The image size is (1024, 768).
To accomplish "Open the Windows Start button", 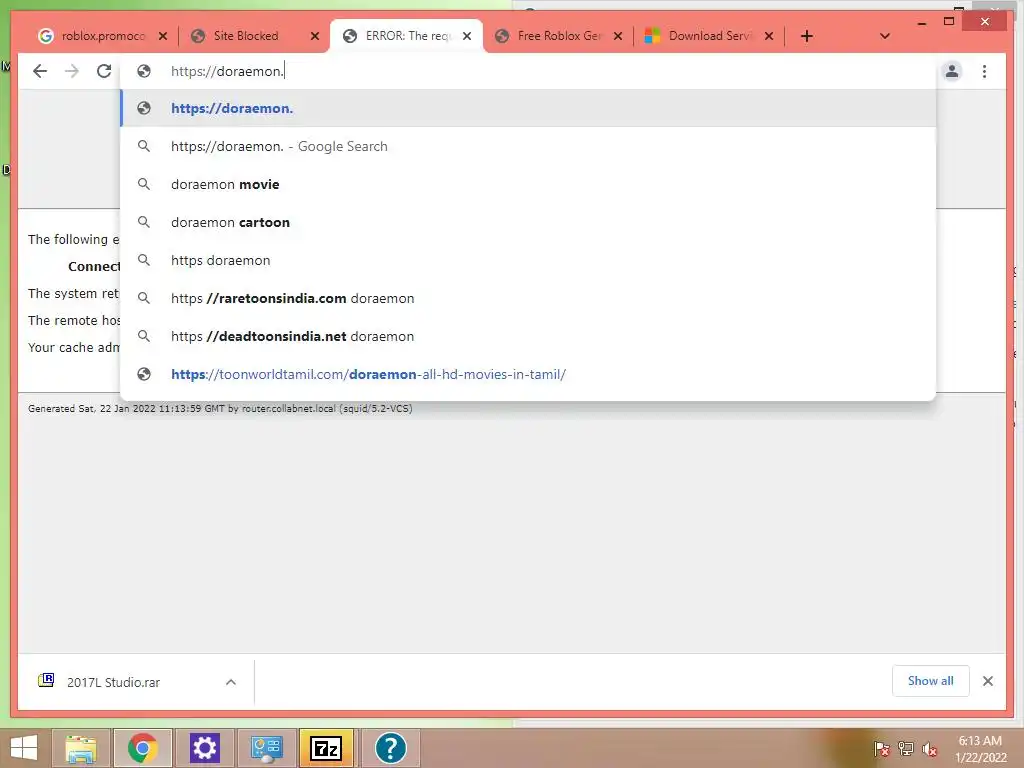I will tap(24, 748).
